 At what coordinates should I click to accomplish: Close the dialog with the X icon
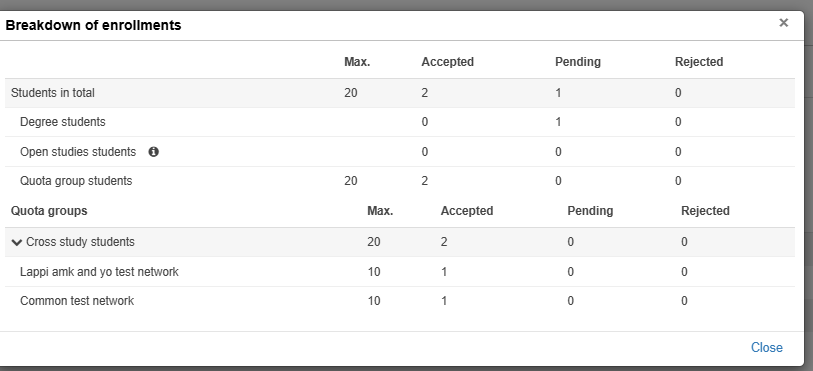click(x=783, y=23)
